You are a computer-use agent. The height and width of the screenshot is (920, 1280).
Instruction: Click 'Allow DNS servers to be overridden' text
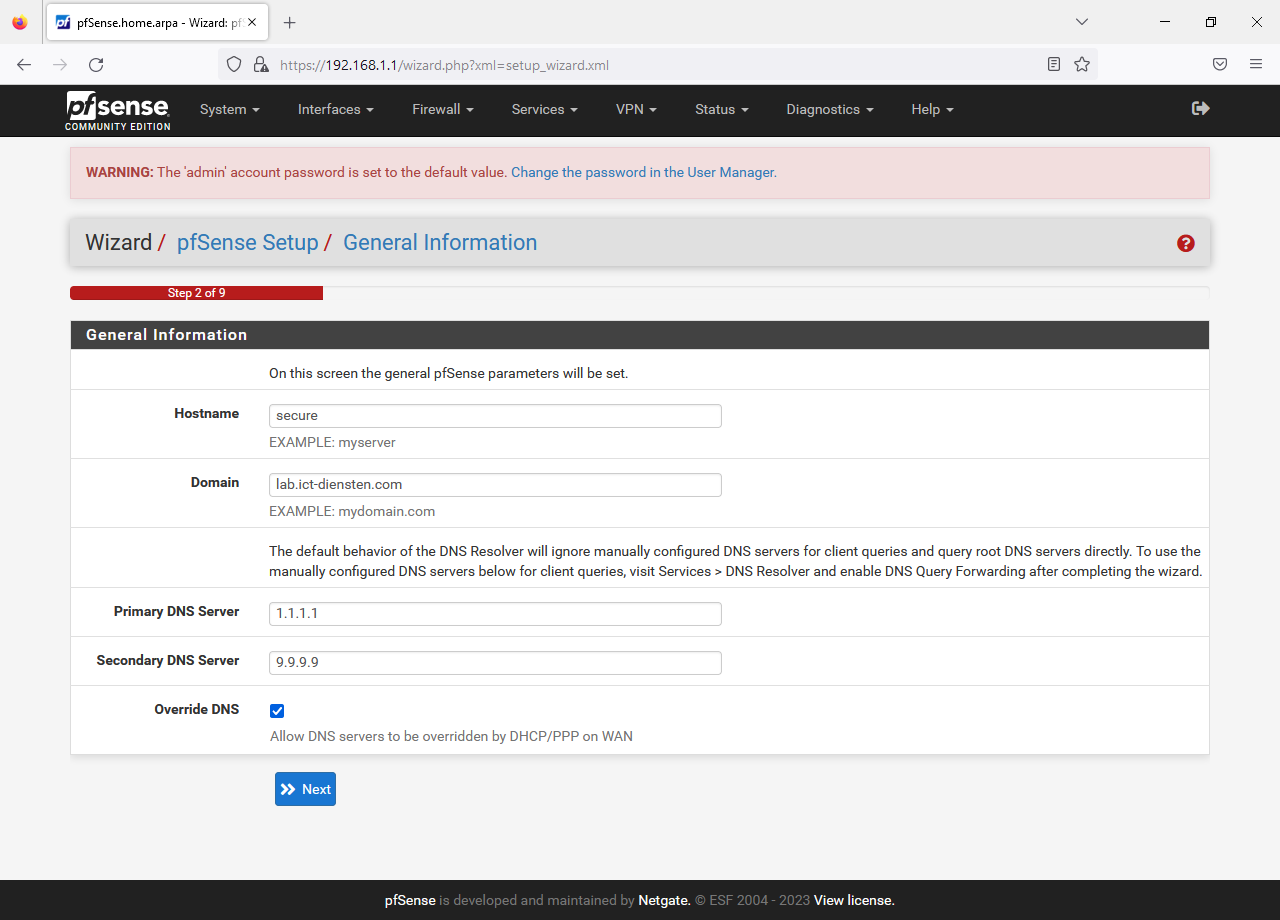point(451,736)
